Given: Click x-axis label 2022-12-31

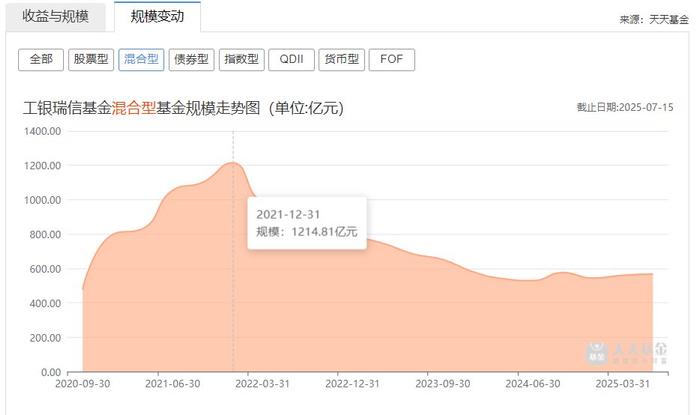Looking at the screenshot, I should coord(353,384).
